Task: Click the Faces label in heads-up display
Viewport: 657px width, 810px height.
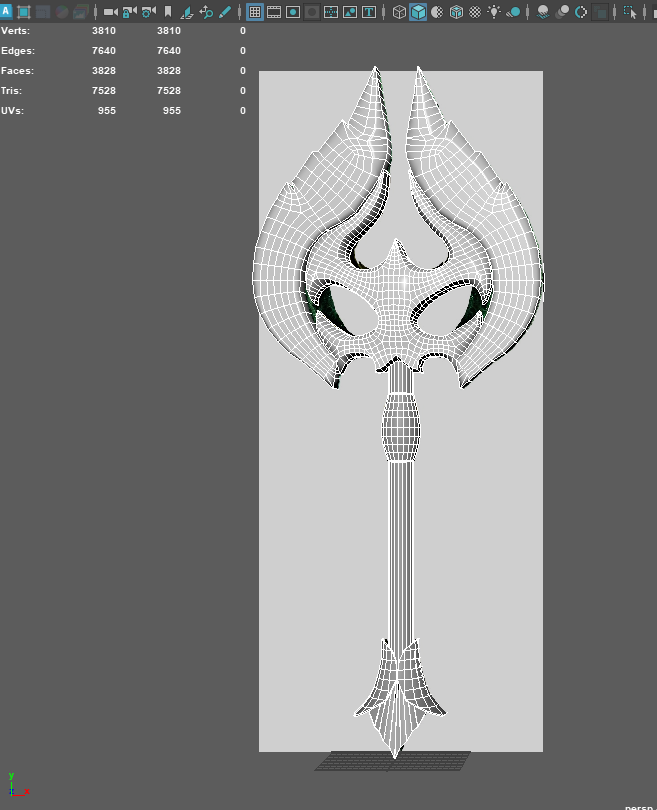Action: click(18, 71)
